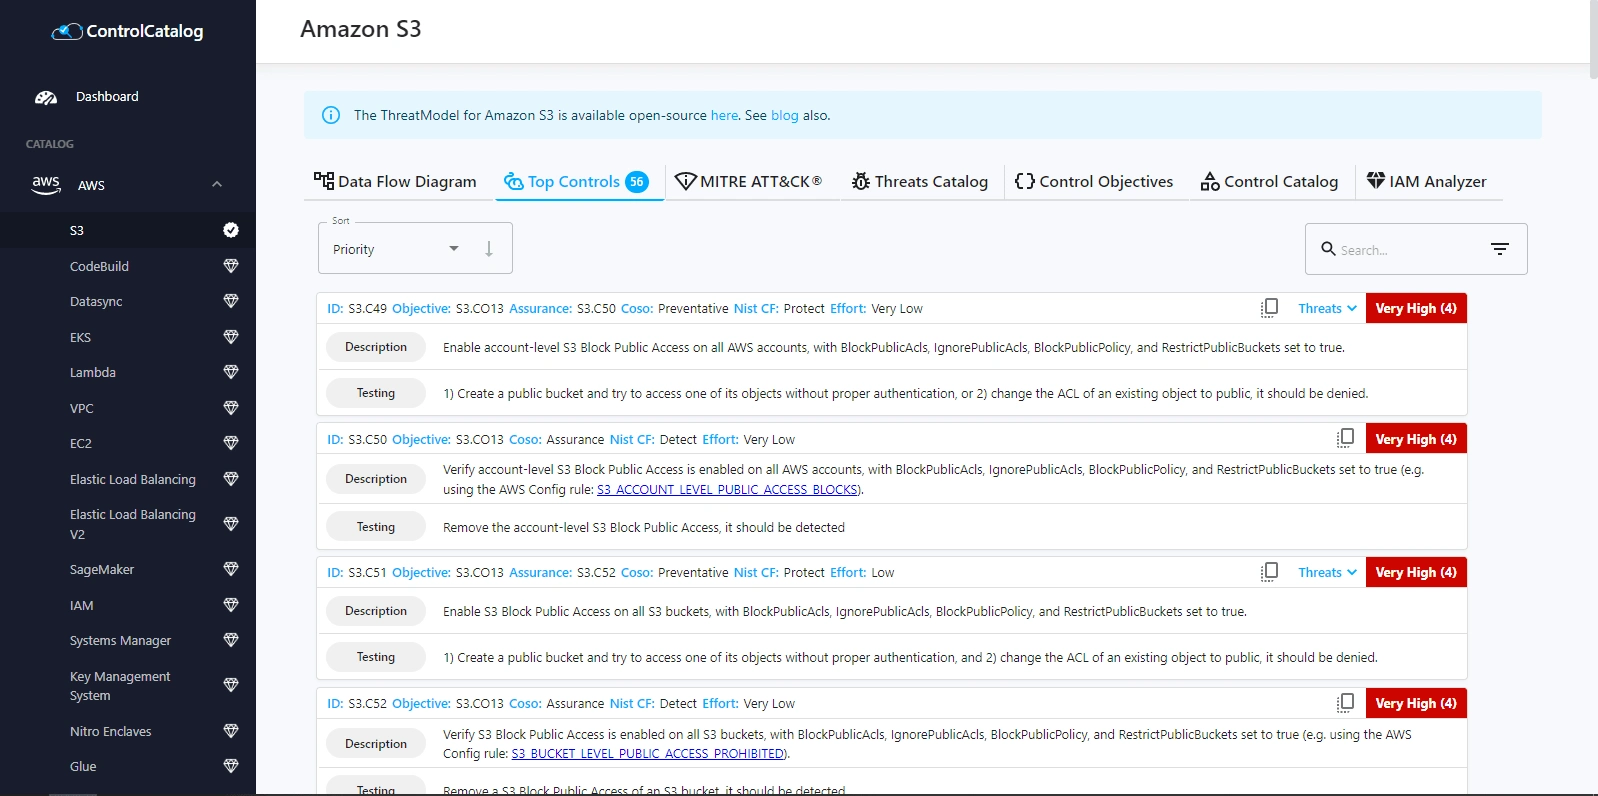The height and width of the screenshot is (796, 1598).
Task: Click the diamond icon beside EC2
Action: pyautogui.click(x=231, y=443)
